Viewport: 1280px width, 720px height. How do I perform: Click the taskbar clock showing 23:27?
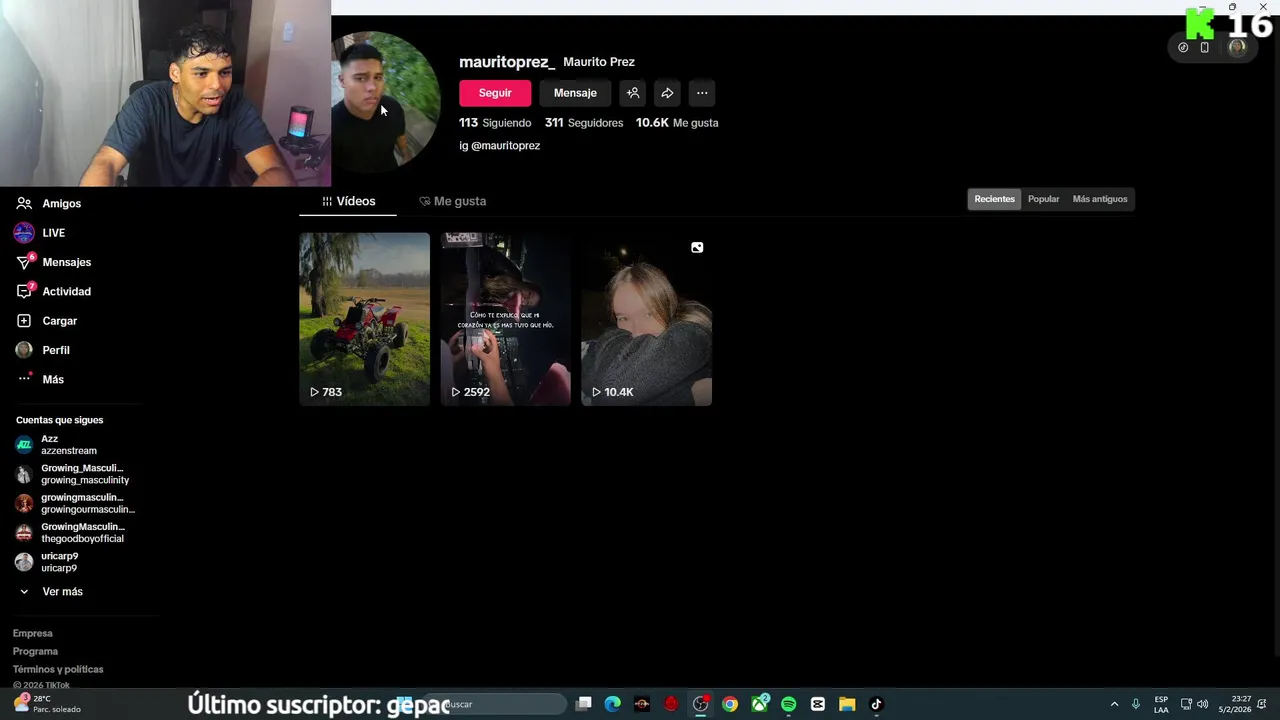pyautogui.click(x=1235, y=704)
